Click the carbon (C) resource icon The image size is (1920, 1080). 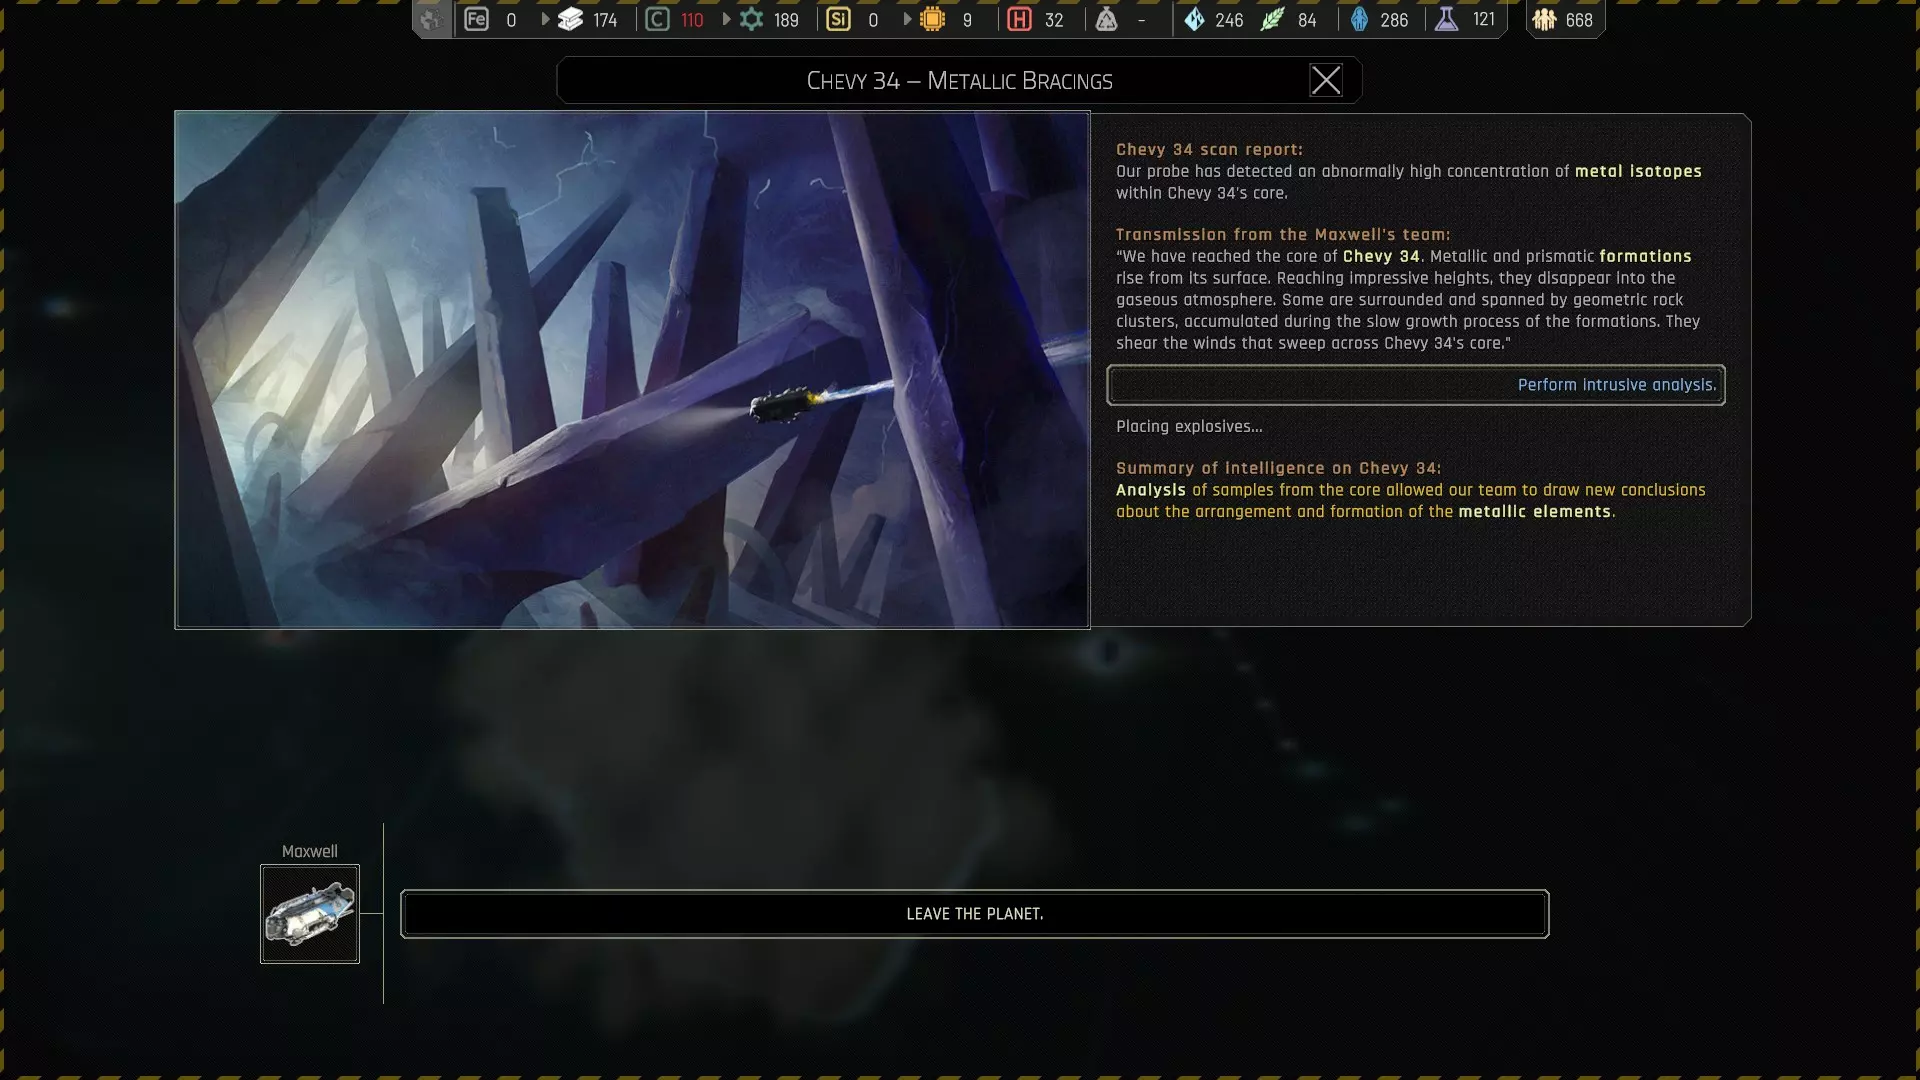click(x=657, y=19)
